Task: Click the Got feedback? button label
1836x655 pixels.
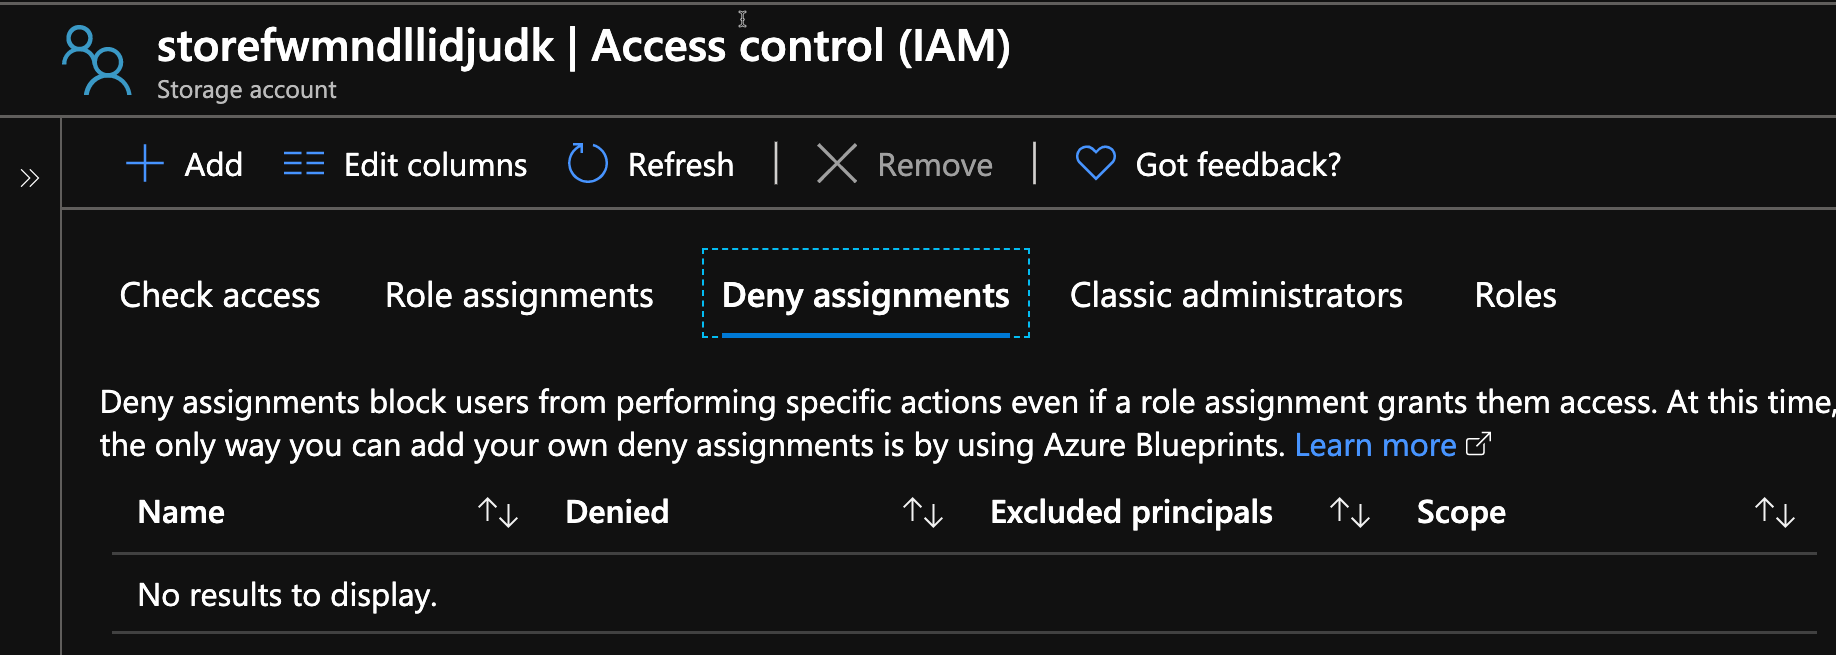Action: (x=1238, y=164)
